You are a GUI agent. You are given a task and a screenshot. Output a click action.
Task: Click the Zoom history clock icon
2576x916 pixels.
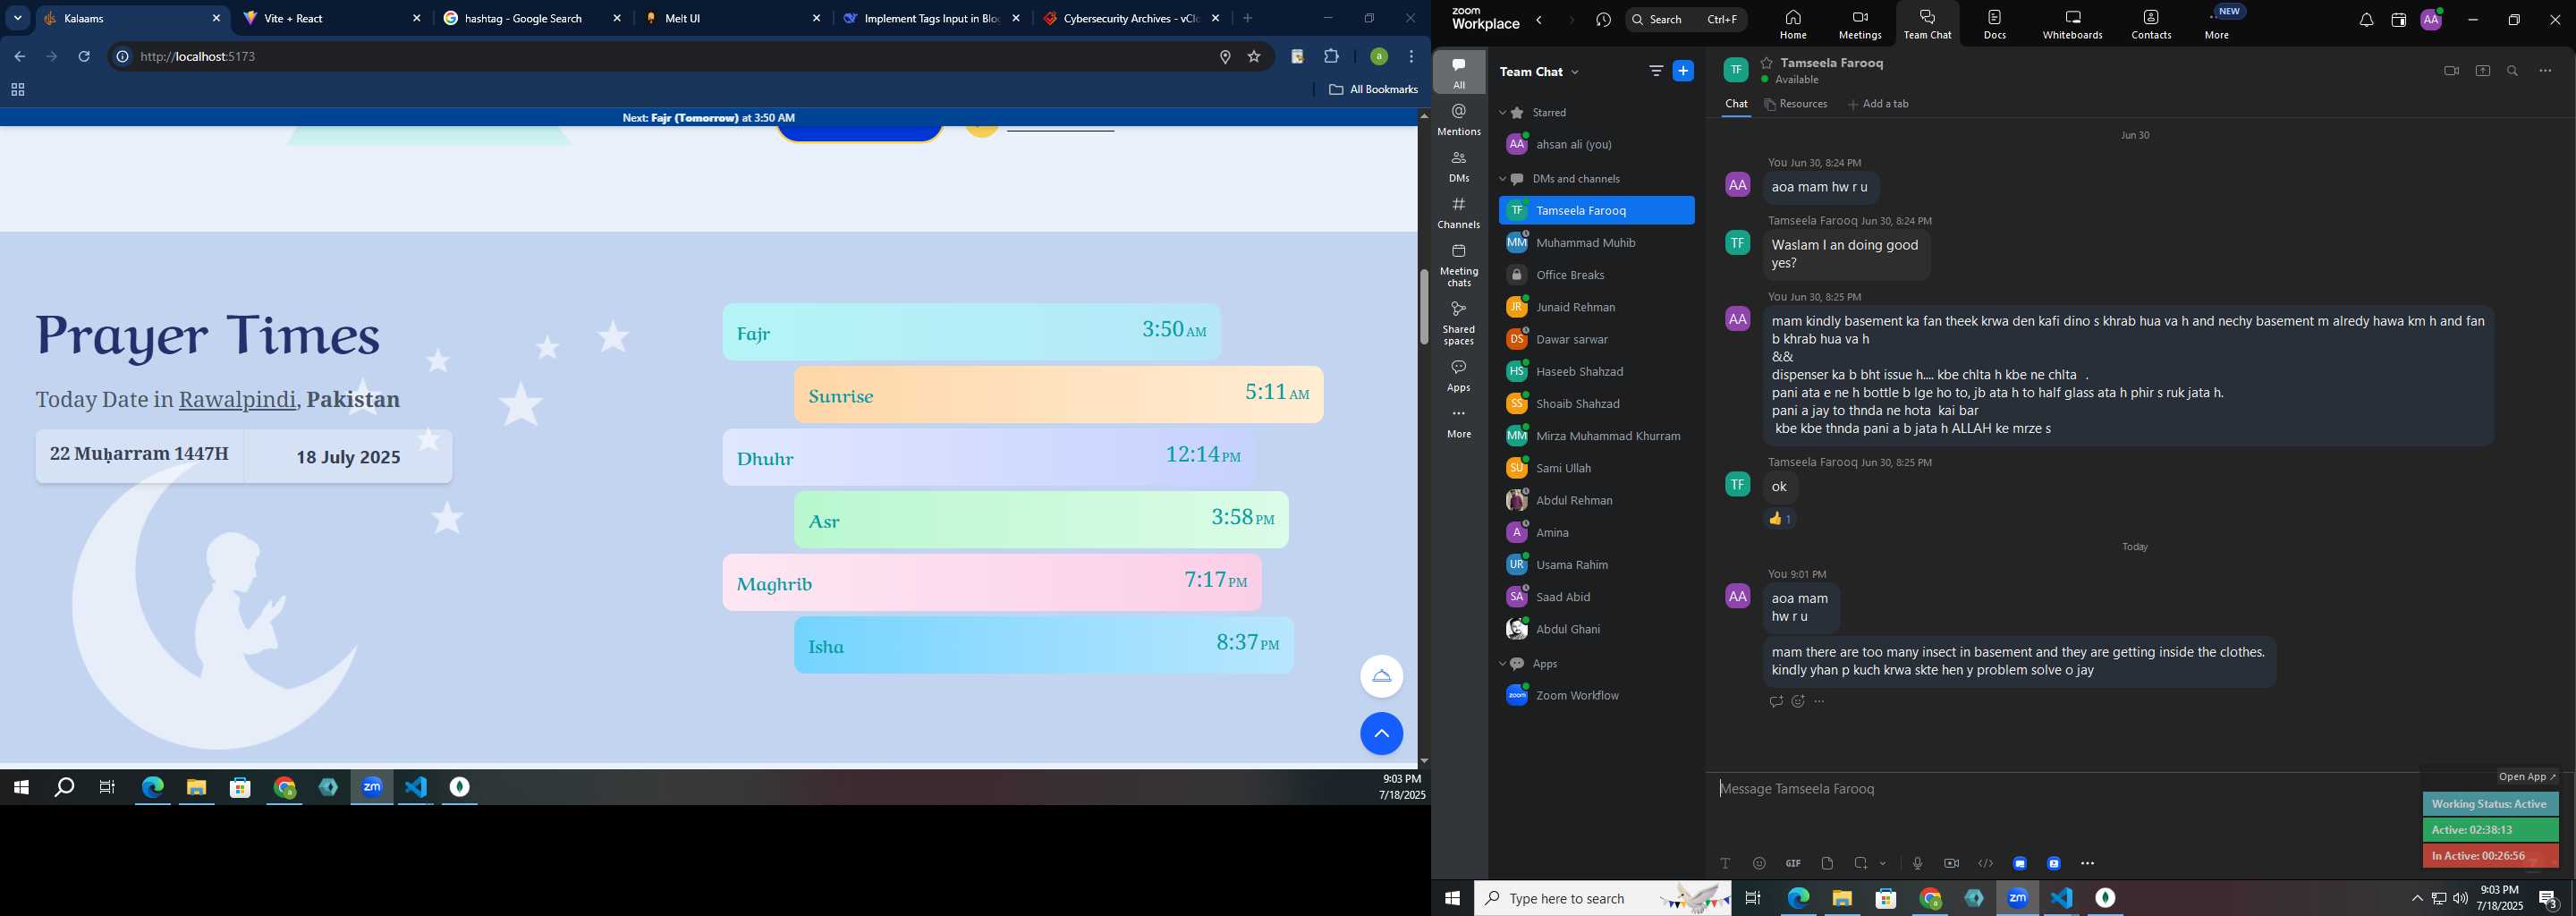point(1604,20)
